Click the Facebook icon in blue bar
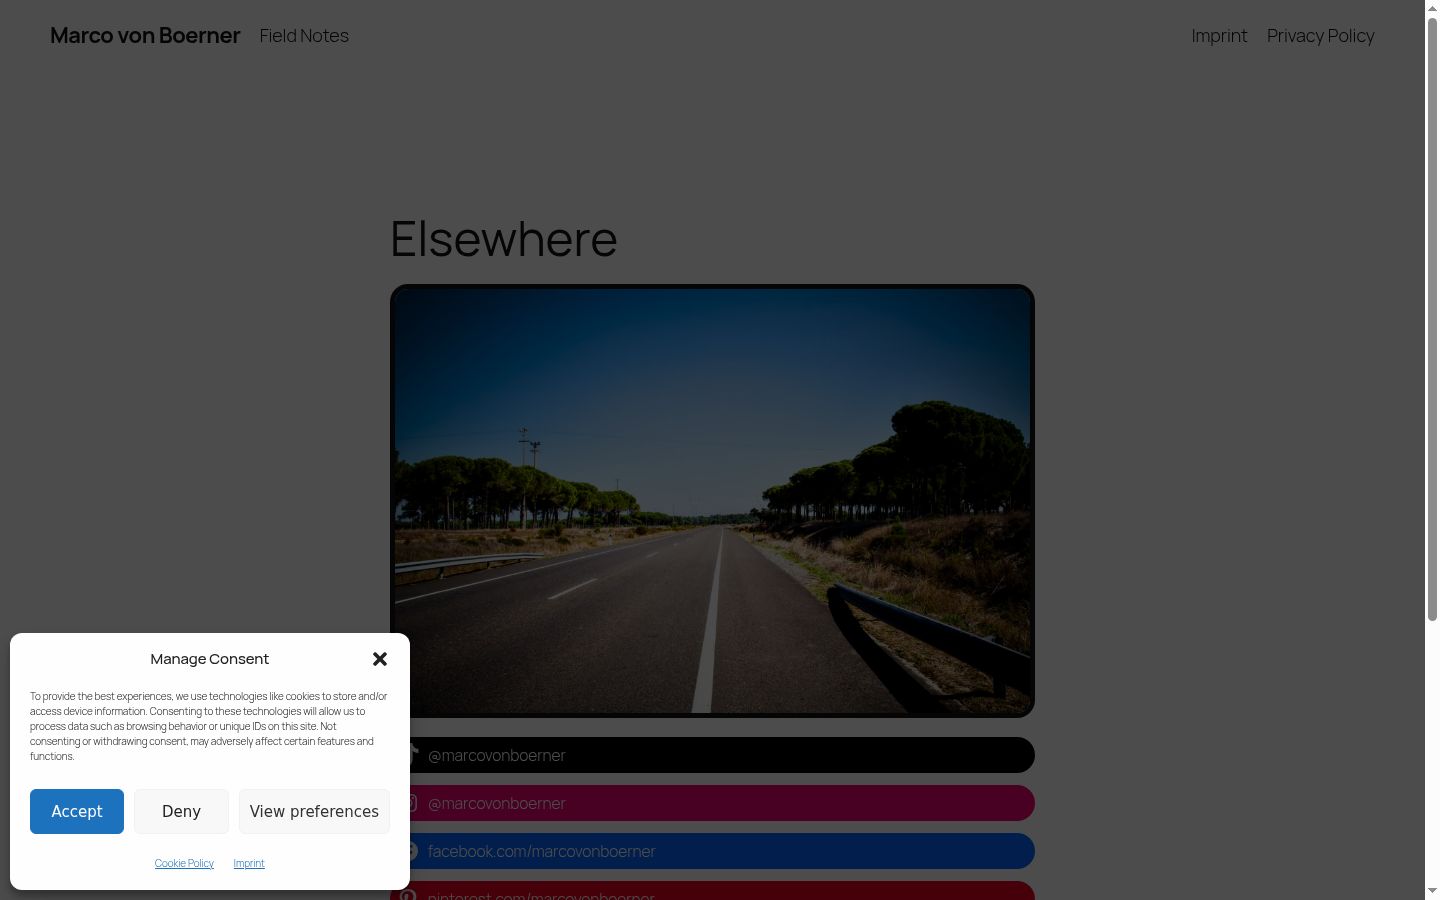This screenshot has width=1440, height=900. (413, 851)
